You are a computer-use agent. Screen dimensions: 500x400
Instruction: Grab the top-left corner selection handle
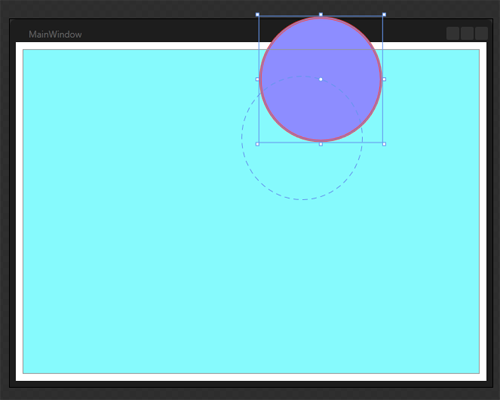257,15
